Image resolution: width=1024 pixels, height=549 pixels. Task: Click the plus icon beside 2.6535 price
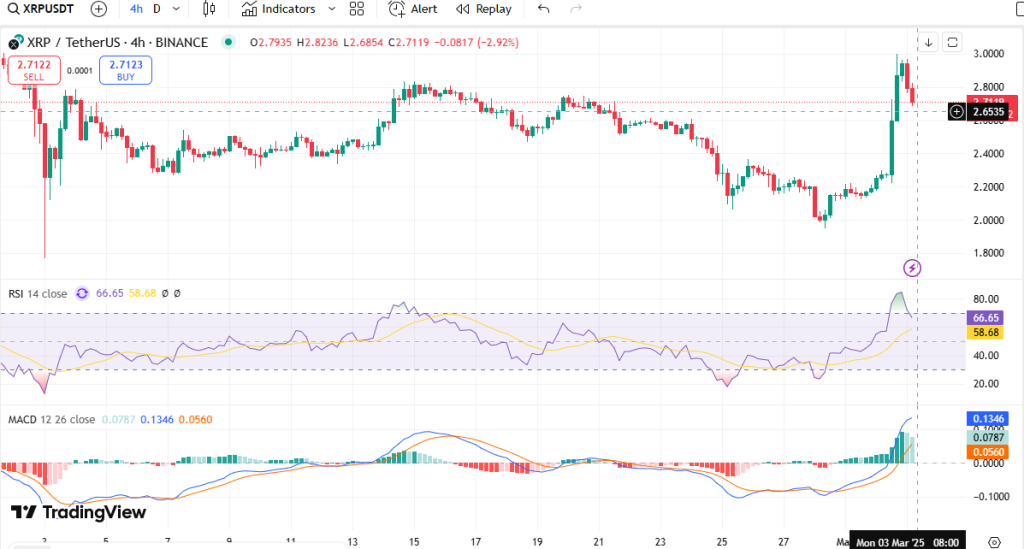tap(957, 112)
